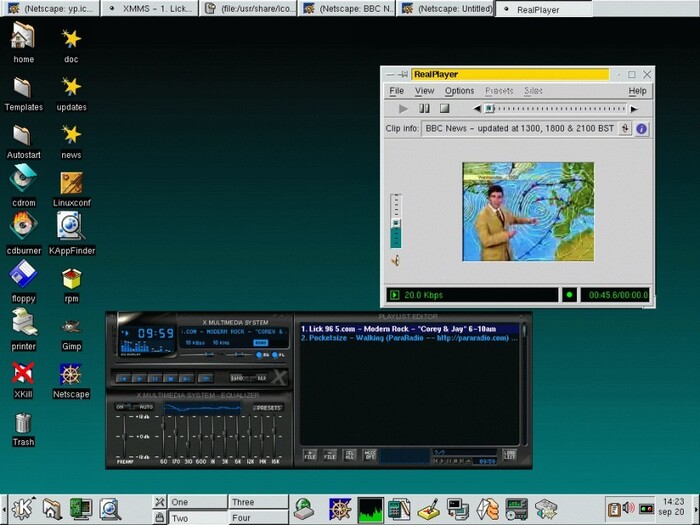Open the View menu in RealPlayer

click(424, 91)
